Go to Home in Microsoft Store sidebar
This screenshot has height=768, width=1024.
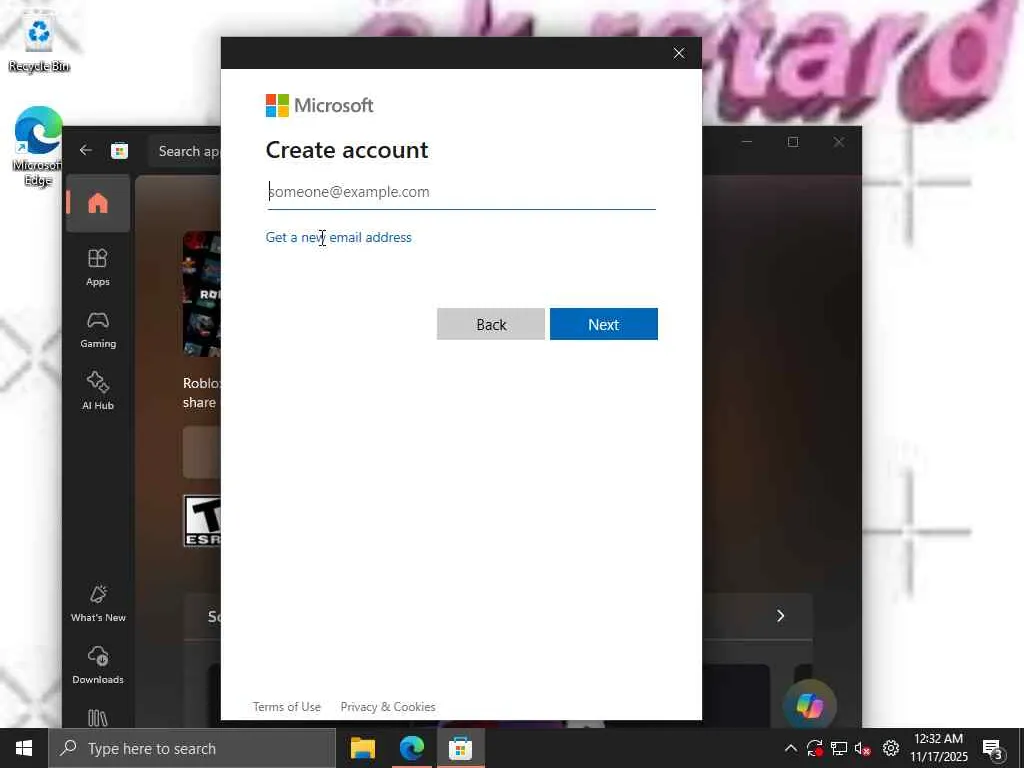coord(98,203)
